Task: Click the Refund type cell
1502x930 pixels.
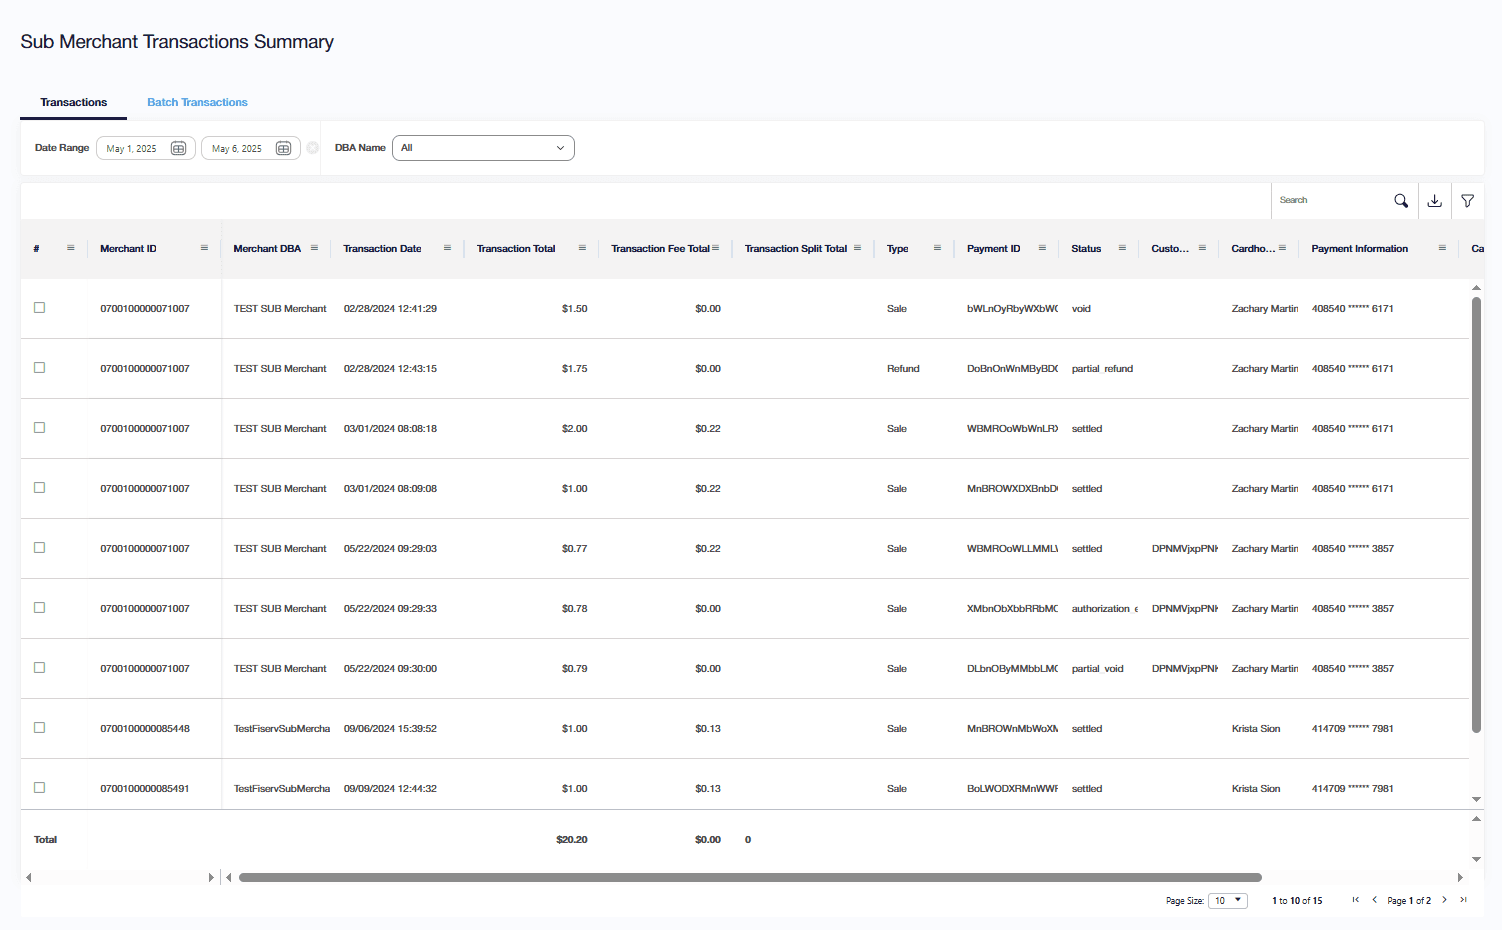Action: pyautogui.click(x=903, y=368)
